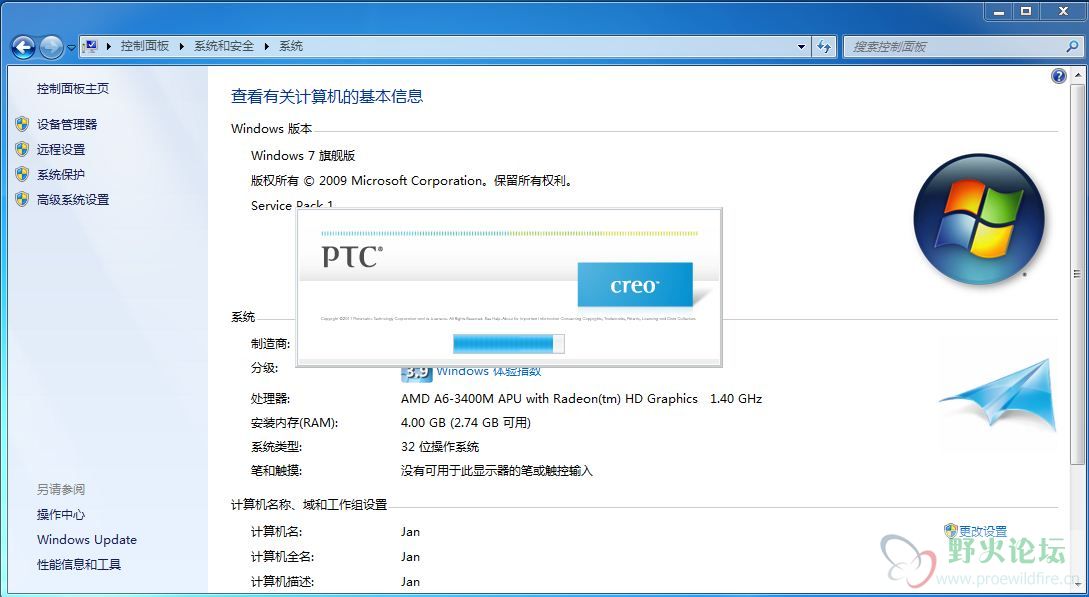Open 控制面板 breadcrumb in address bar
This screenshot has height=597, width=1089.
[144, 46]
